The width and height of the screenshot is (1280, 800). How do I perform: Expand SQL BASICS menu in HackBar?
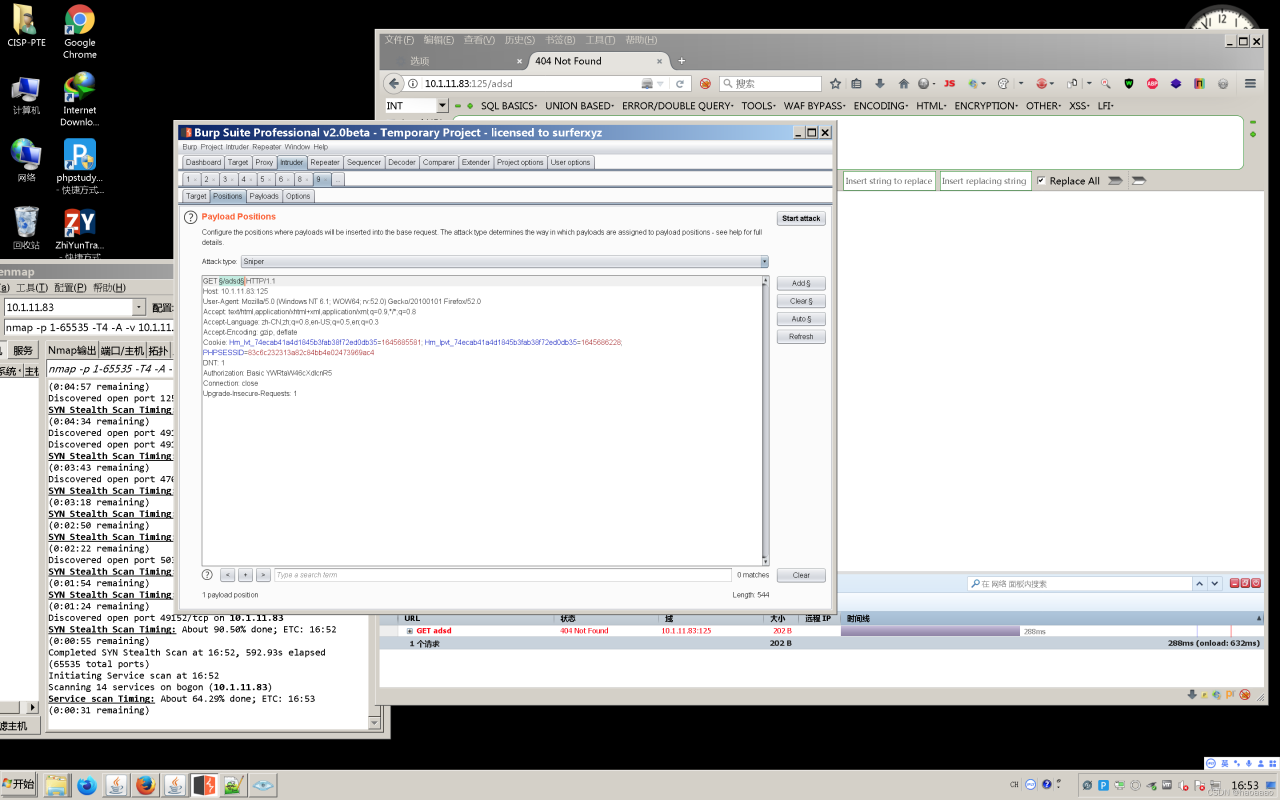pos(510,106)
